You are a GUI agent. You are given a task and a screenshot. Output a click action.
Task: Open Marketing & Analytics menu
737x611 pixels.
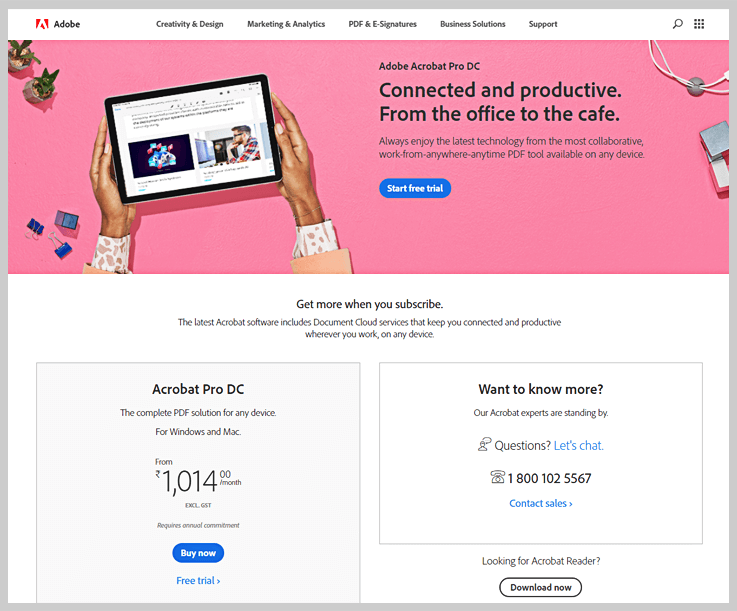286,24
